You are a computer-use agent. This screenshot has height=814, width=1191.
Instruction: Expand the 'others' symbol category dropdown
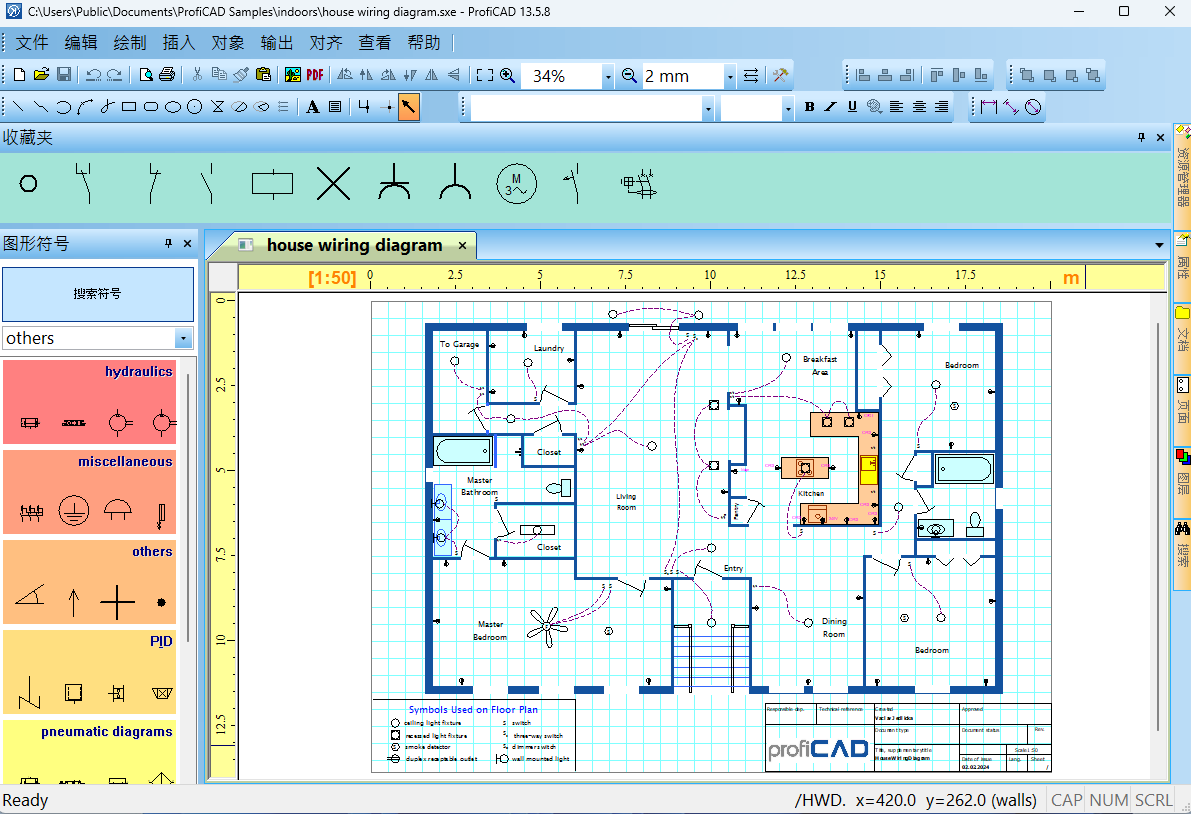(183, 338)
